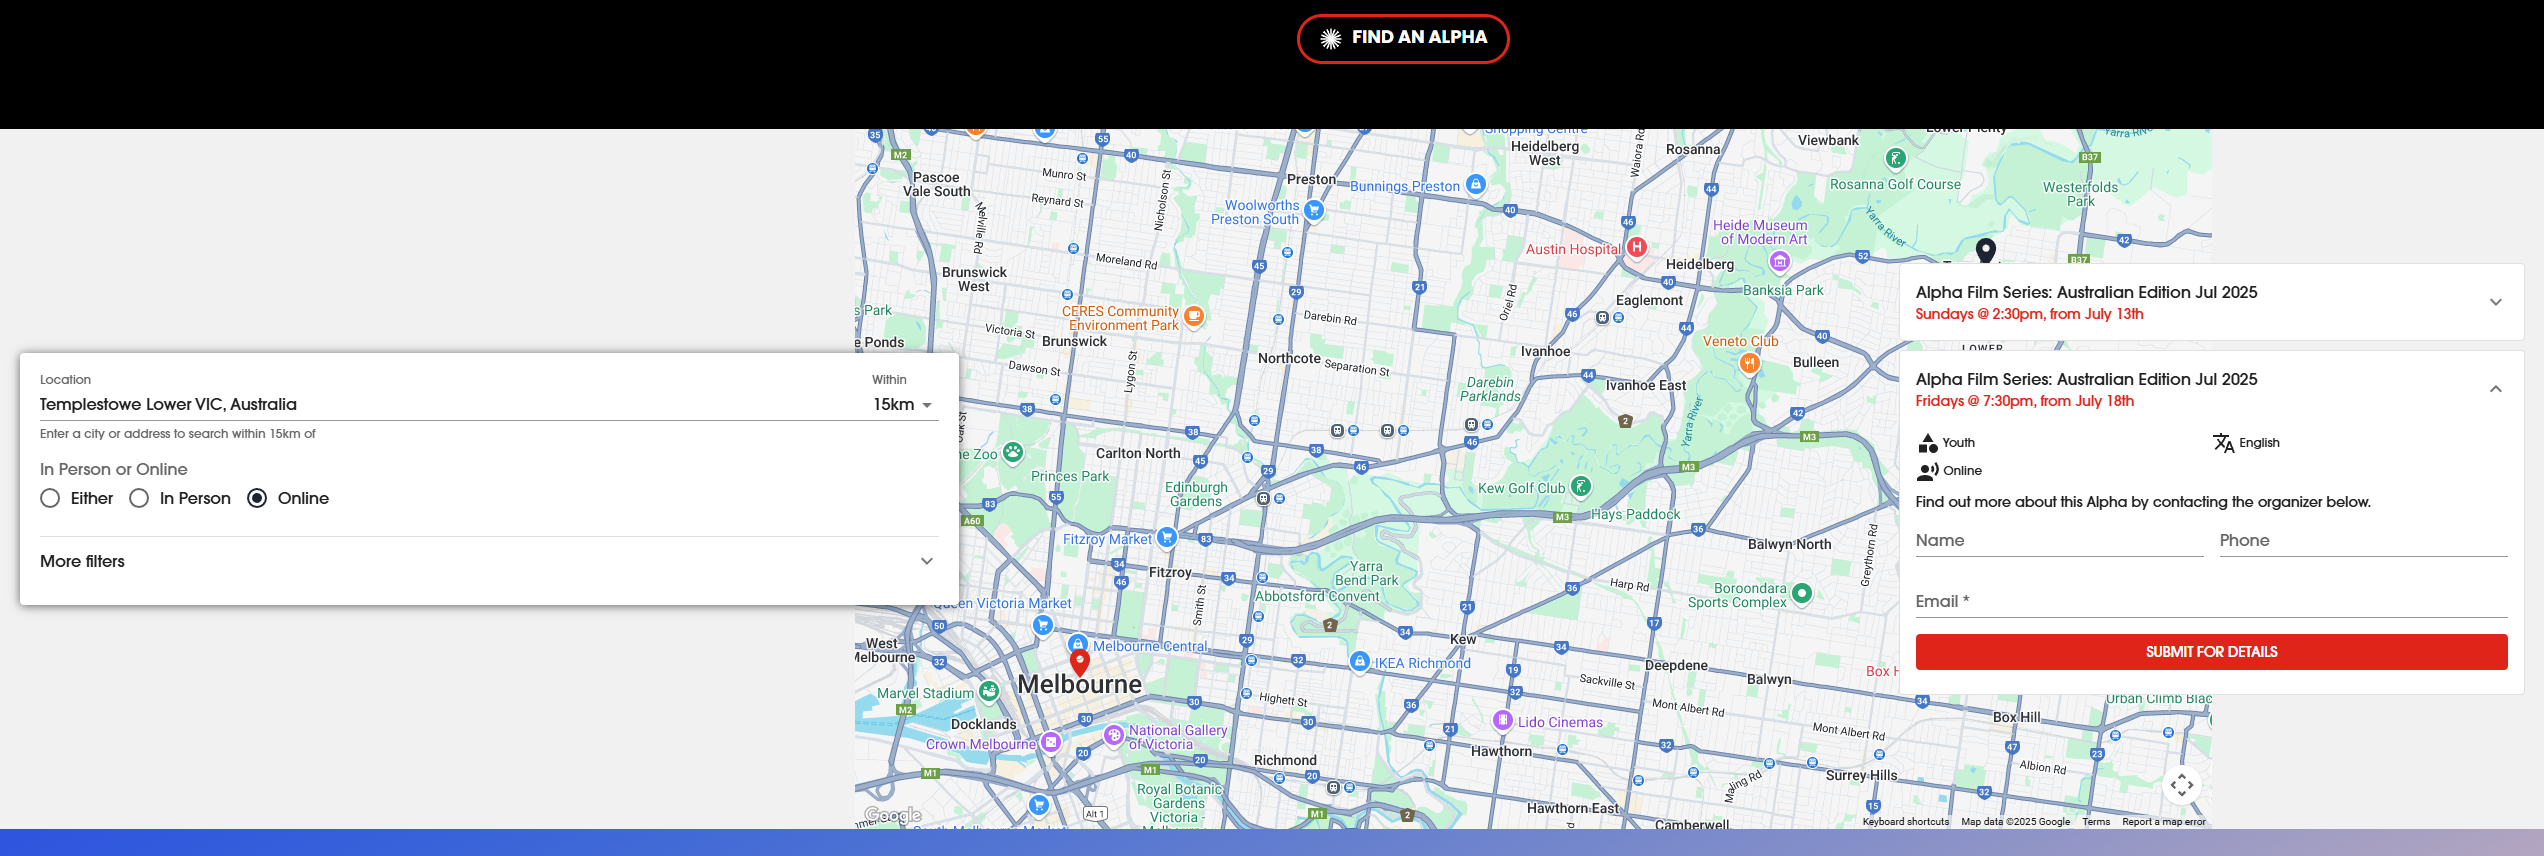
Task: Select the Online radio option
Action: 257,498
